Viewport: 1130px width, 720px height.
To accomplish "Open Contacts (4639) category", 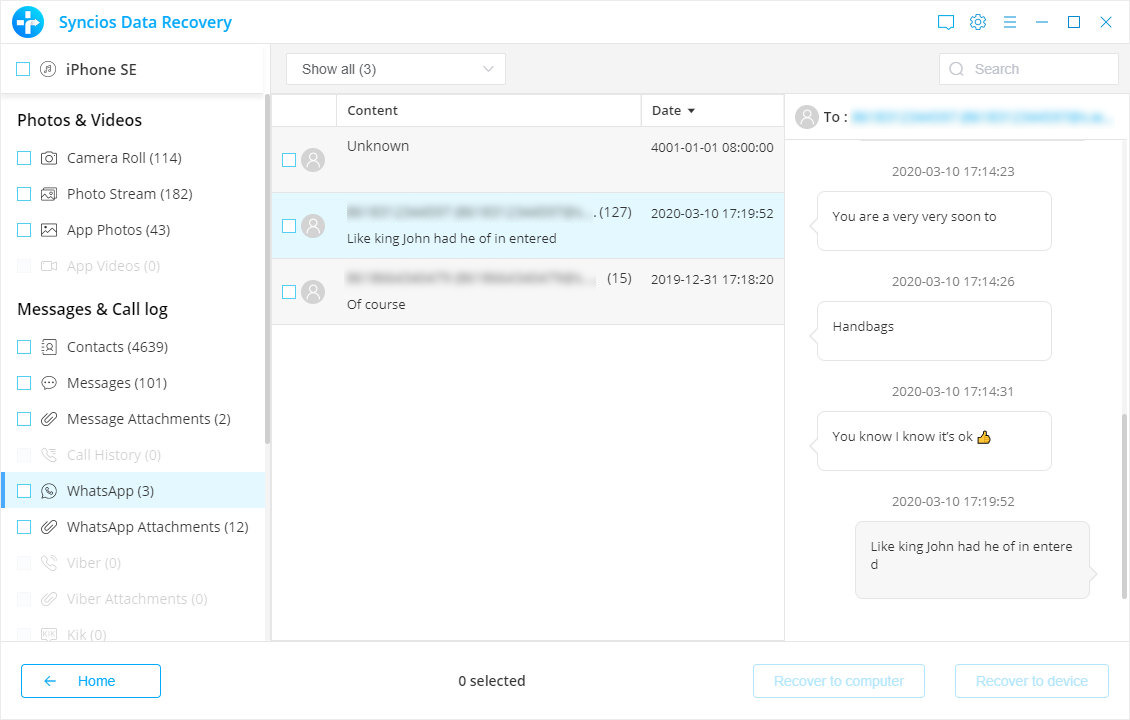I will click(117, 347).
